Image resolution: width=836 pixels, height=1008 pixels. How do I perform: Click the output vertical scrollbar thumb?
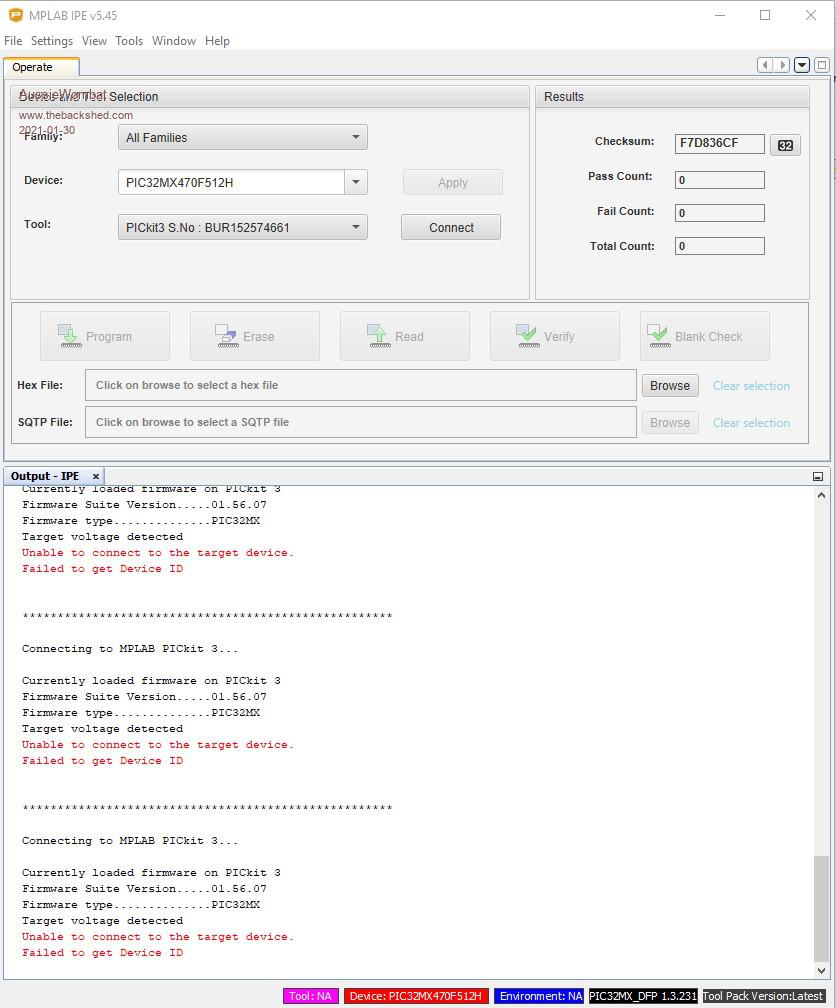[x=821, y=908]
